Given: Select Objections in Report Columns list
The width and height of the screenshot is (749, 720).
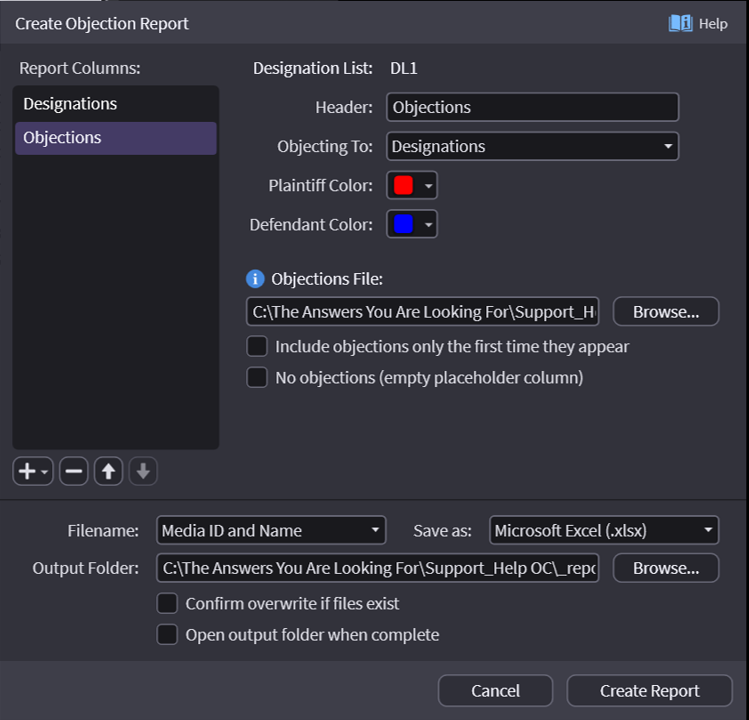Looking at the screenshot, I should [115, 138].
